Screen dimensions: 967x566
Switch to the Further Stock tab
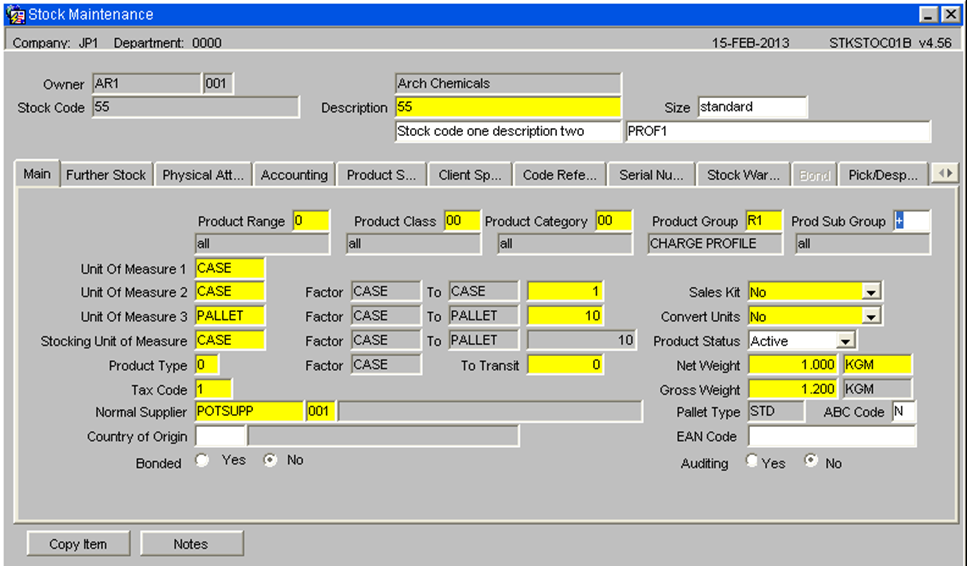106,175
